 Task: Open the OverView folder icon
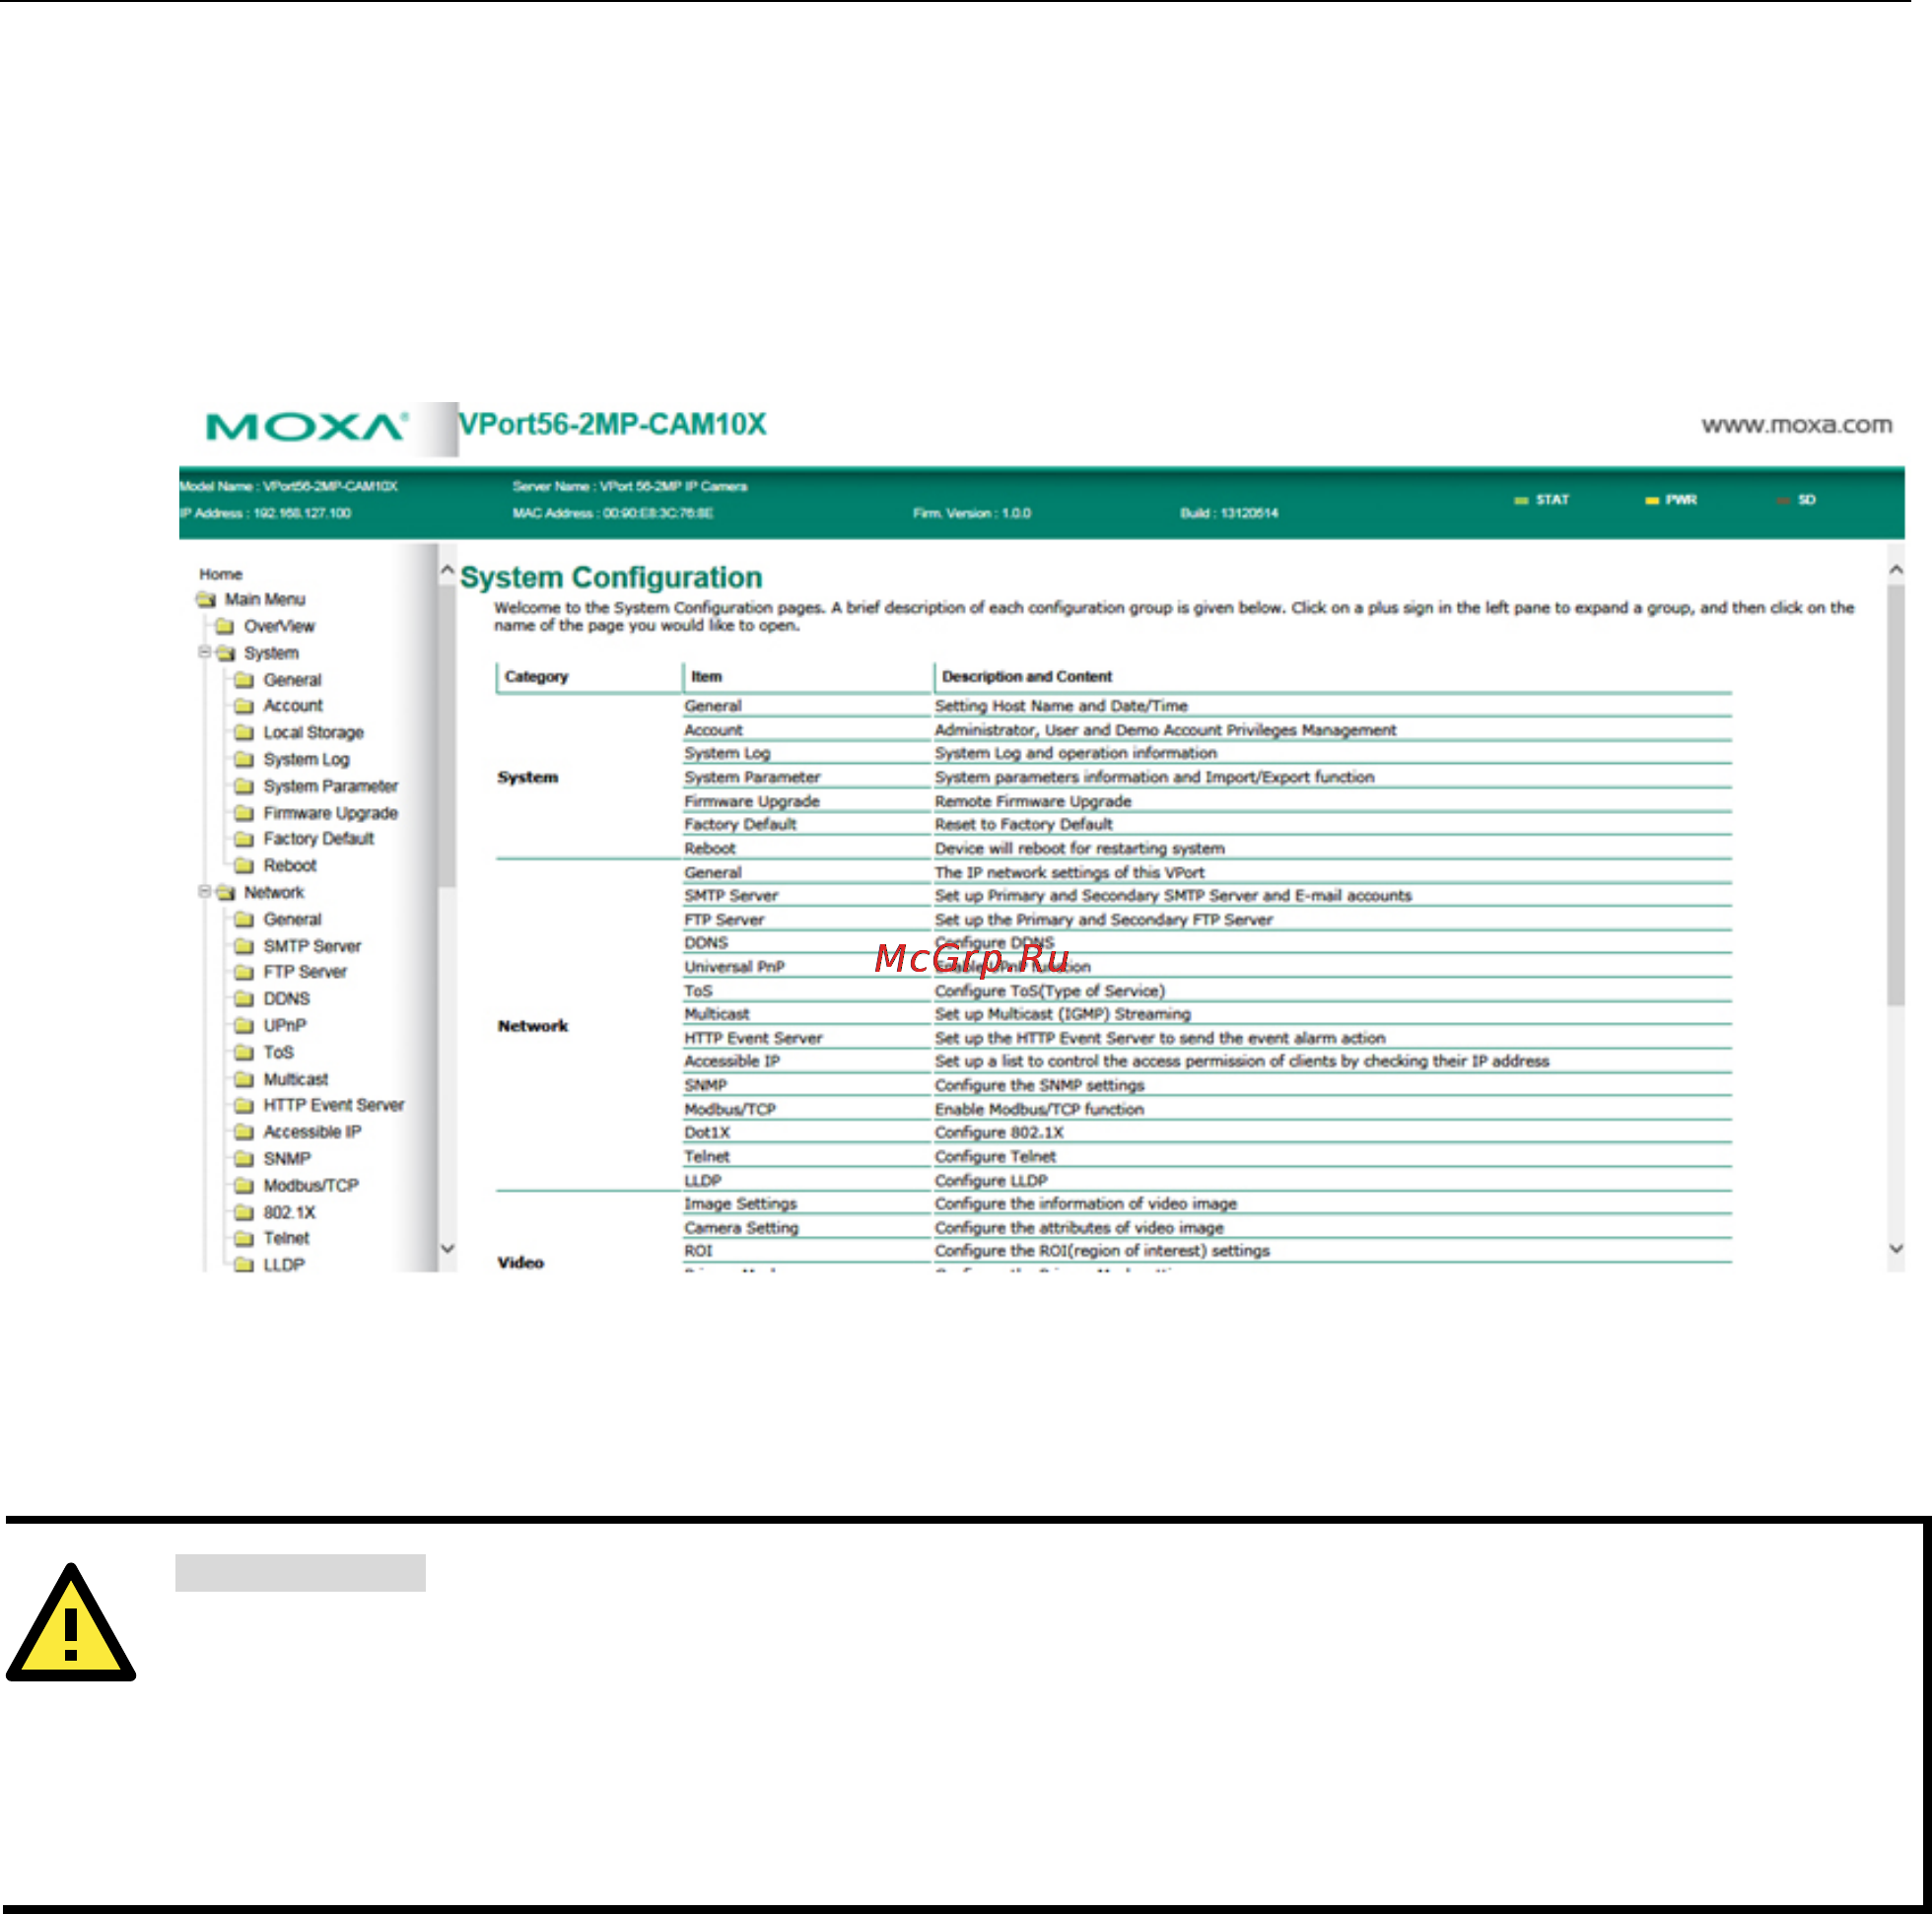tap(225, 626)
